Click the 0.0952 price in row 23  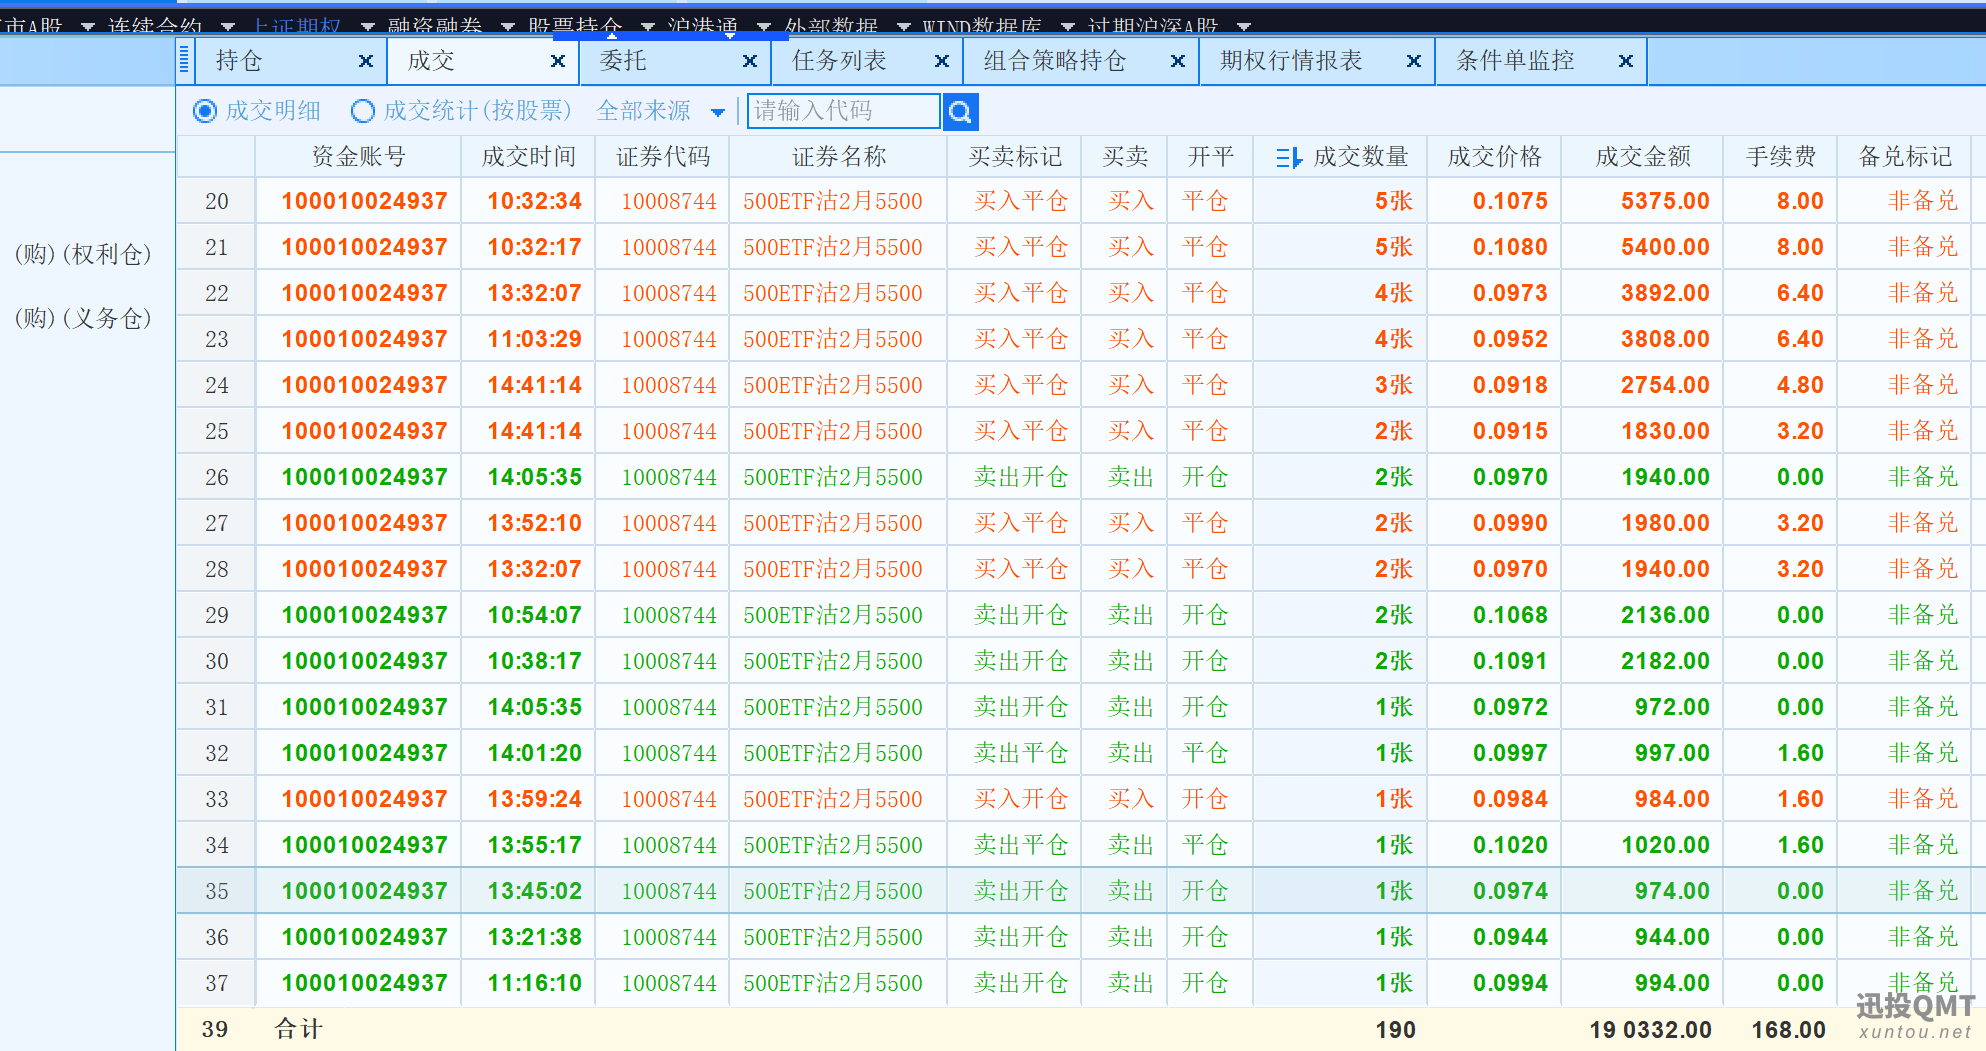(x=1510, y=339)
